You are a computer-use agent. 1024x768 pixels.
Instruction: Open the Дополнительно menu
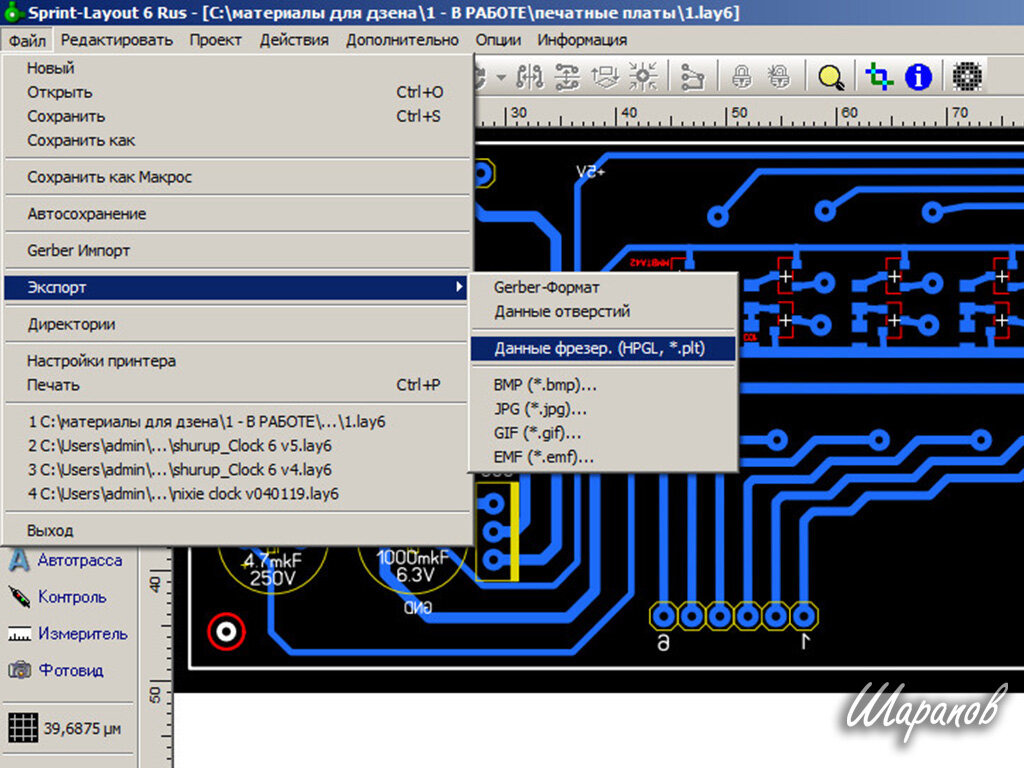click(x=402, y=40)
